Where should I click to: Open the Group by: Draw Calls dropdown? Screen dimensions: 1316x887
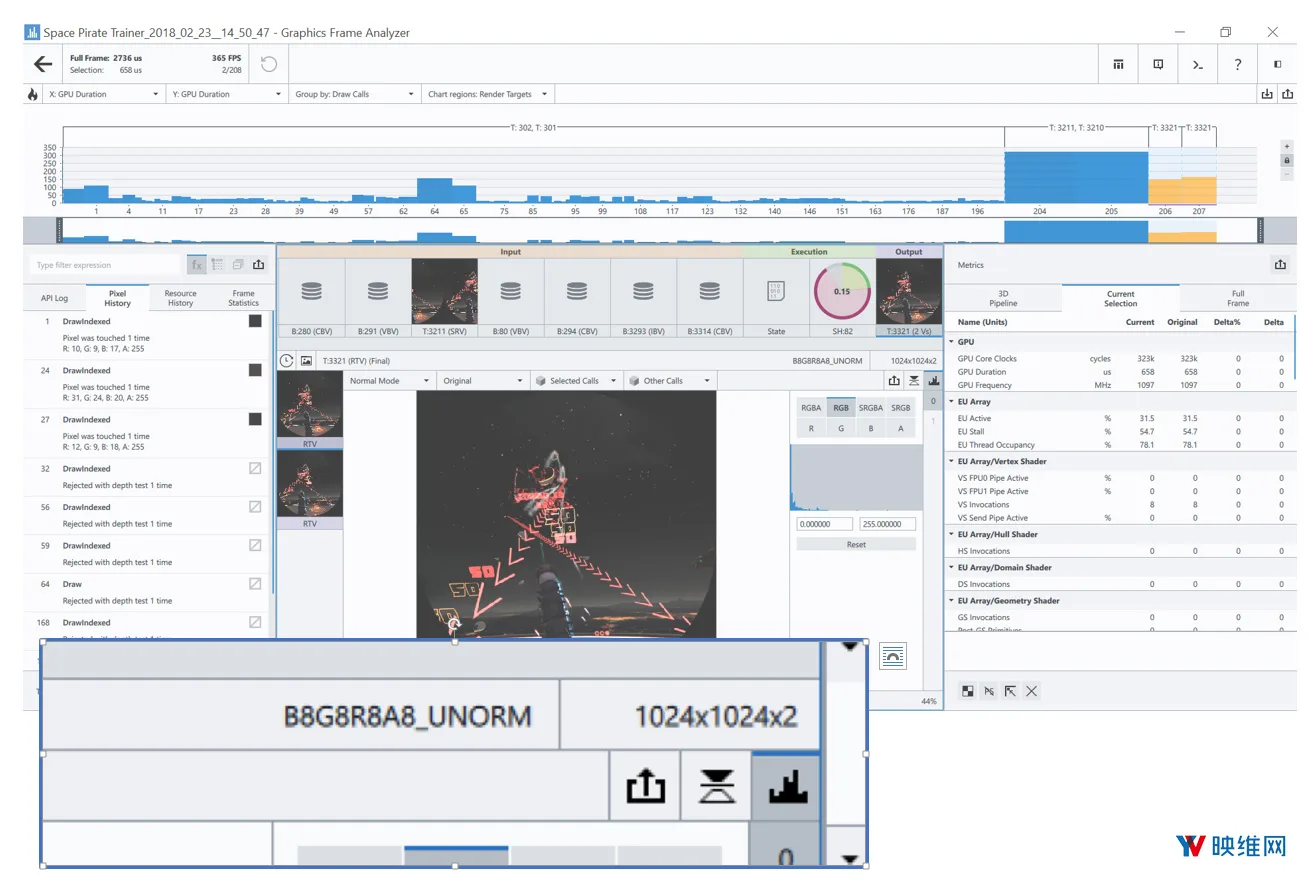point(354,94)
